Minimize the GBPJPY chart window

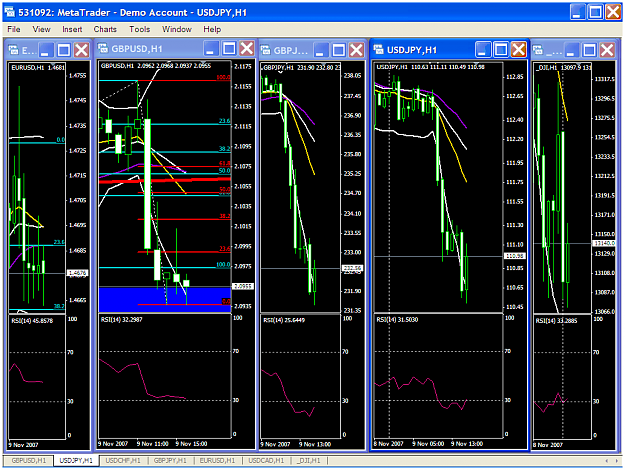pyautogui.click(x=320, y=50)
